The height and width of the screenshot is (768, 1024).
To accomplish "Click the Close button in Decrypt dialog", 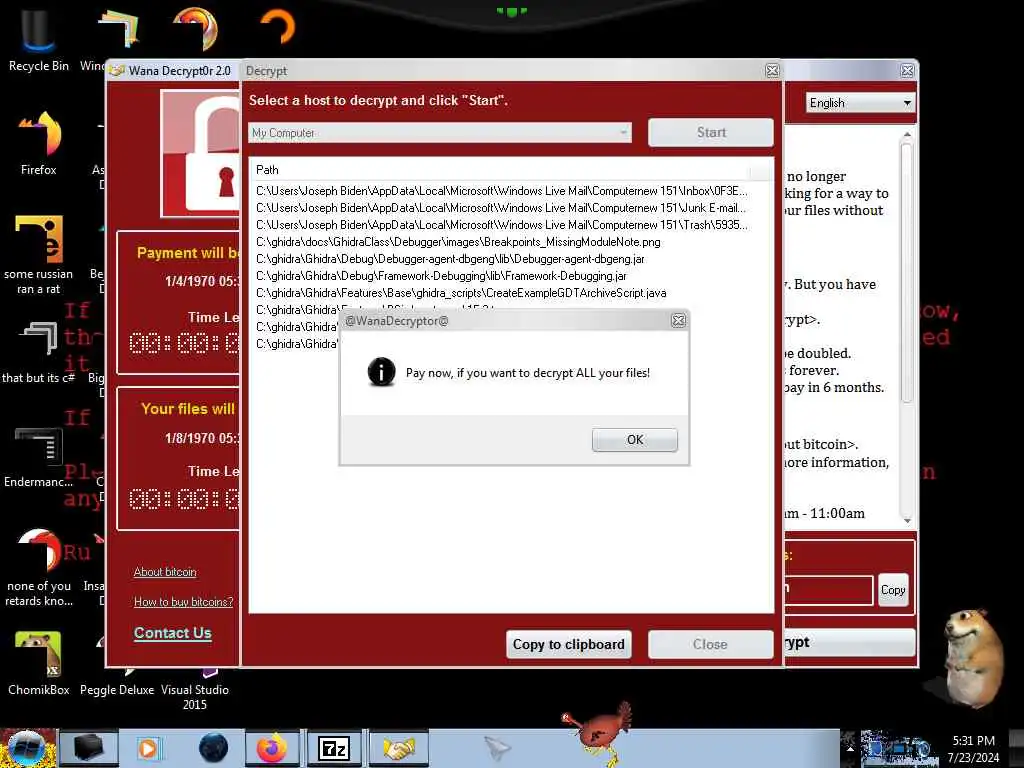I will pos(711,645).
